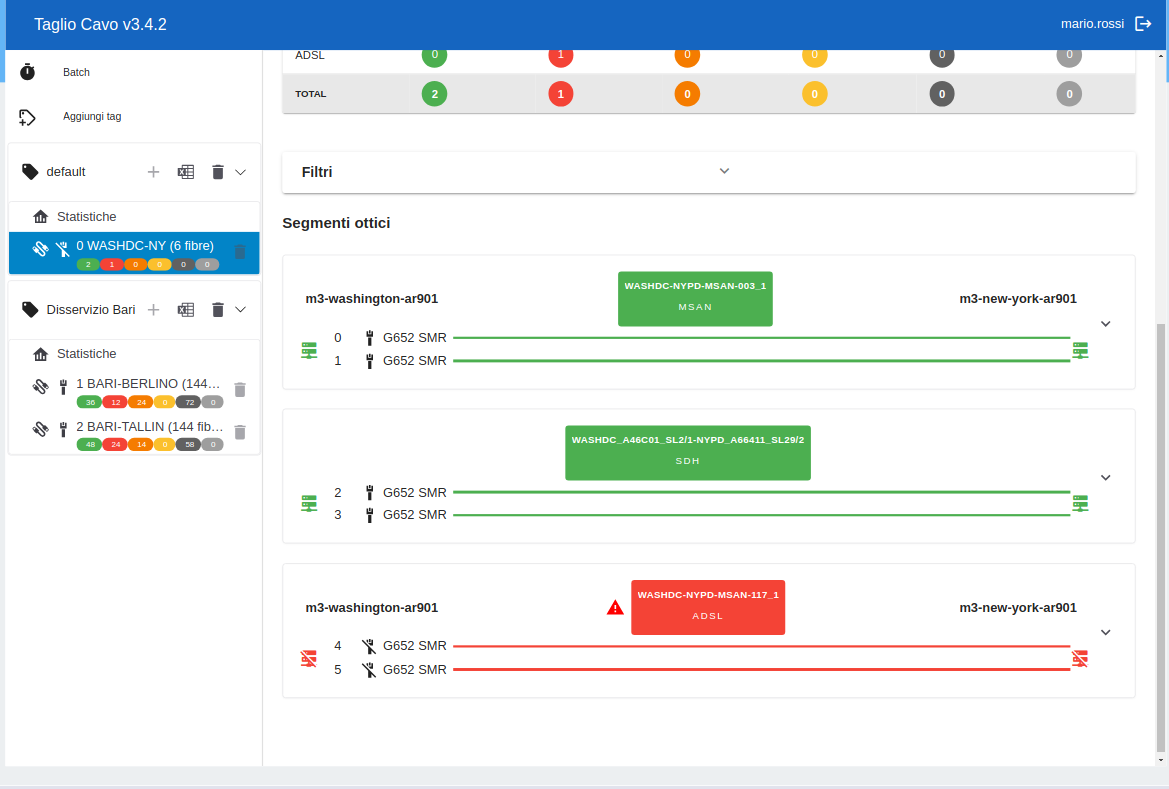Screen dimensions: 1169x789
Task: Click the logout icon next to mario.rossi
Action: (x=1143, y=24)
